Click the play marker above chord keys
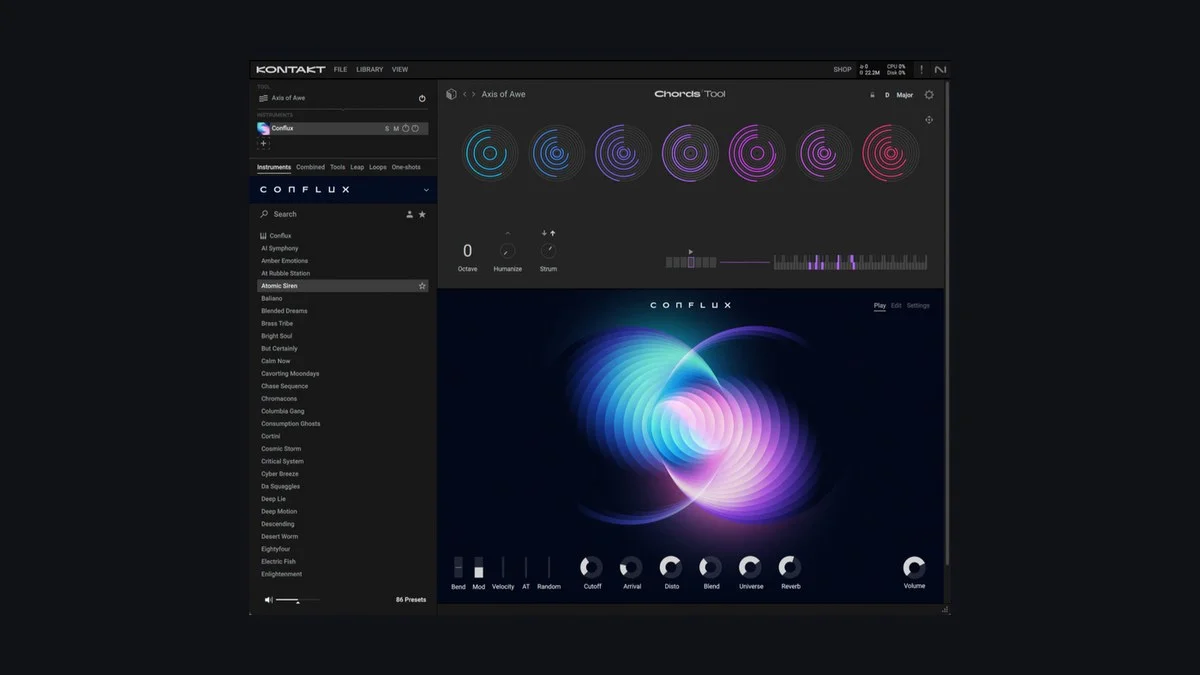1200x675 pixels. pyautogui.click(x=691, y=252)
